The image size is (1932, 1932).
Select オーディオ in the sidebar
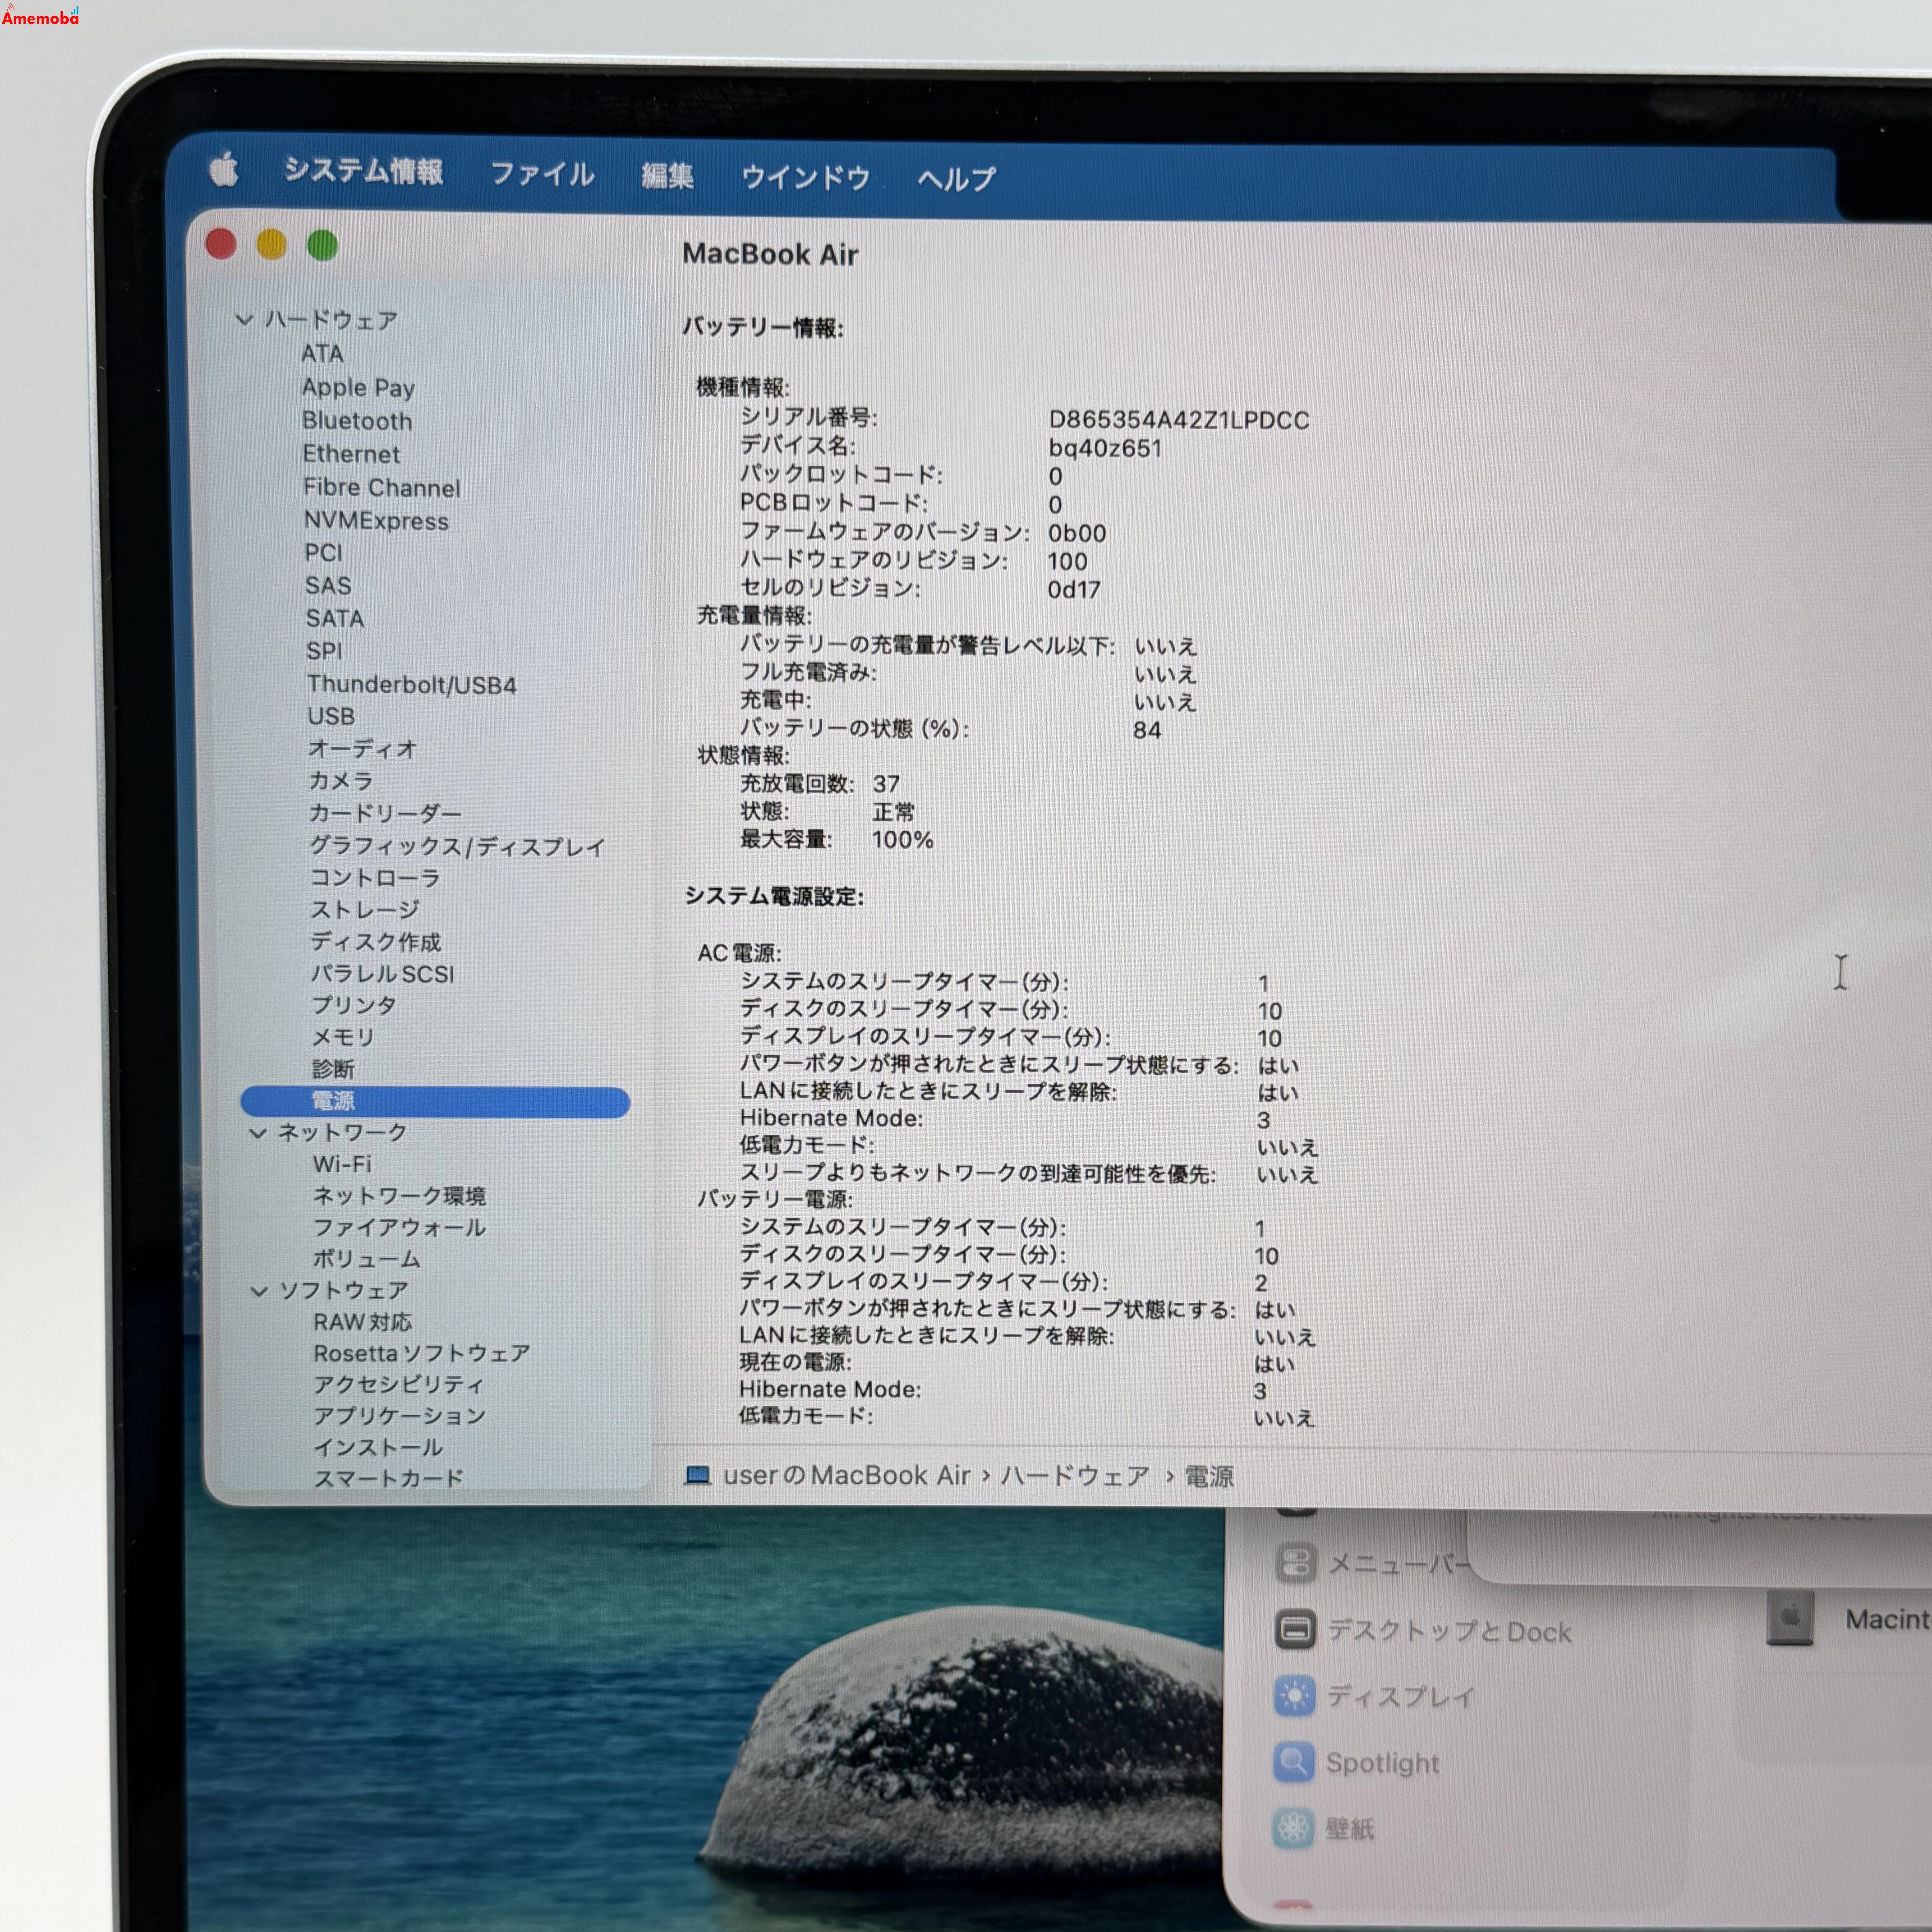[x=362, y=748]
